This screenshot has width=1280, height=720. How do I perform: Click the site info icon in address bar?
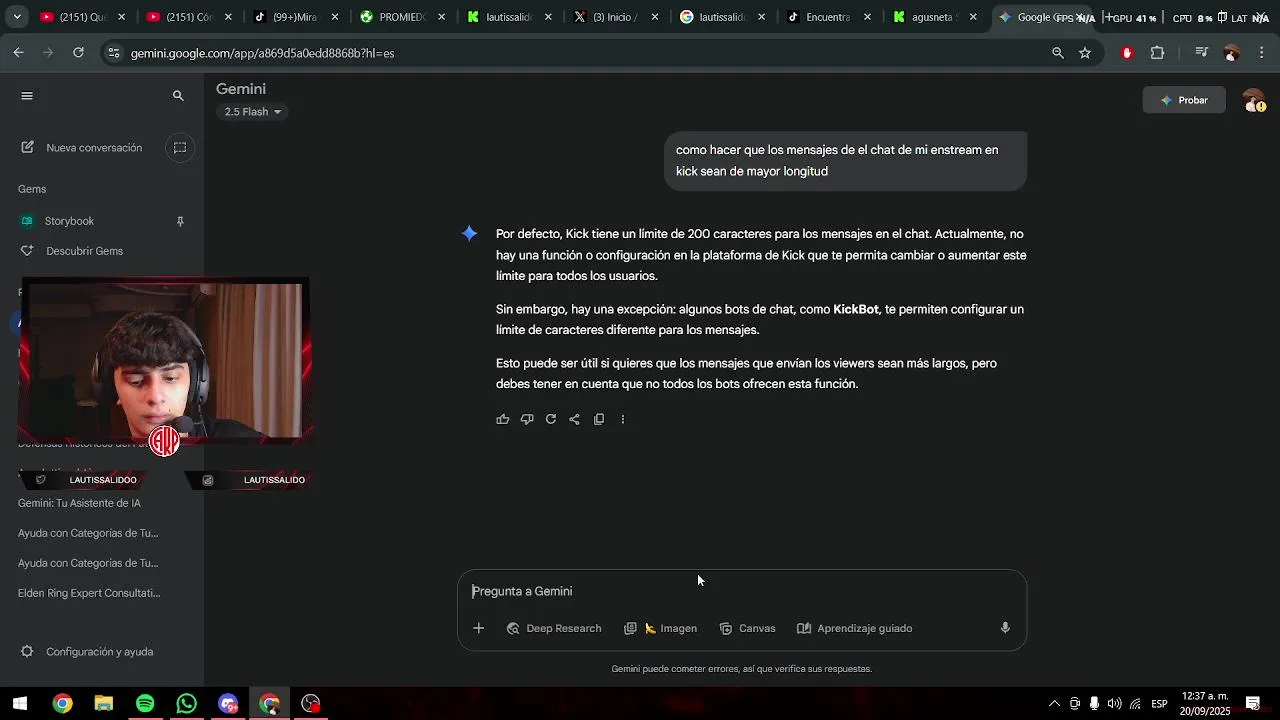click(x=114, y=53)
